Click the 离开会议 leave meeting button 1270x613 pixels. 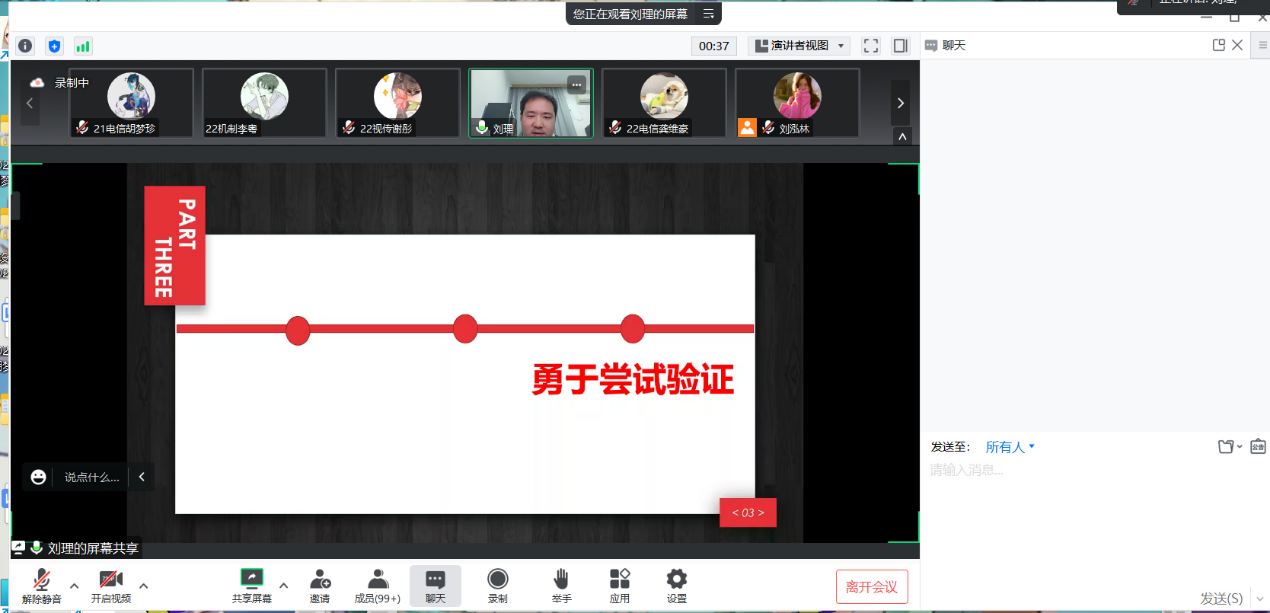[x=871, y=587]
